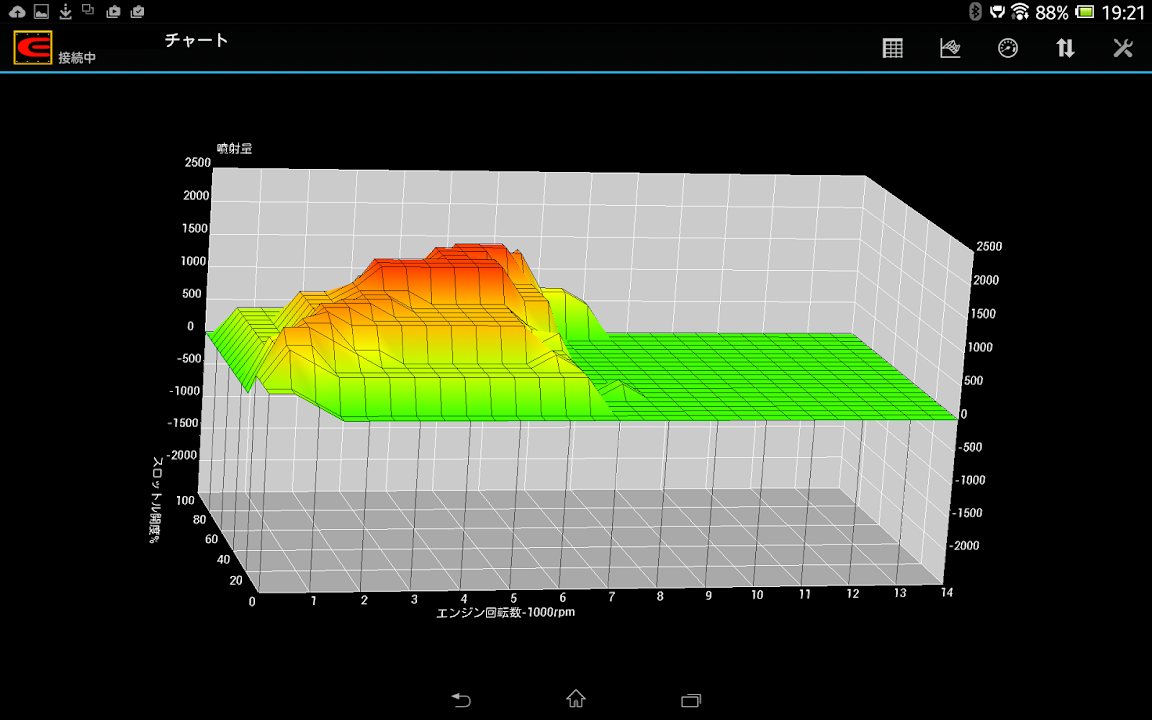This screenshot has width=1152, height=720.
Task: Tap the up-down data transfer arrows
Action: (1065, 48)
